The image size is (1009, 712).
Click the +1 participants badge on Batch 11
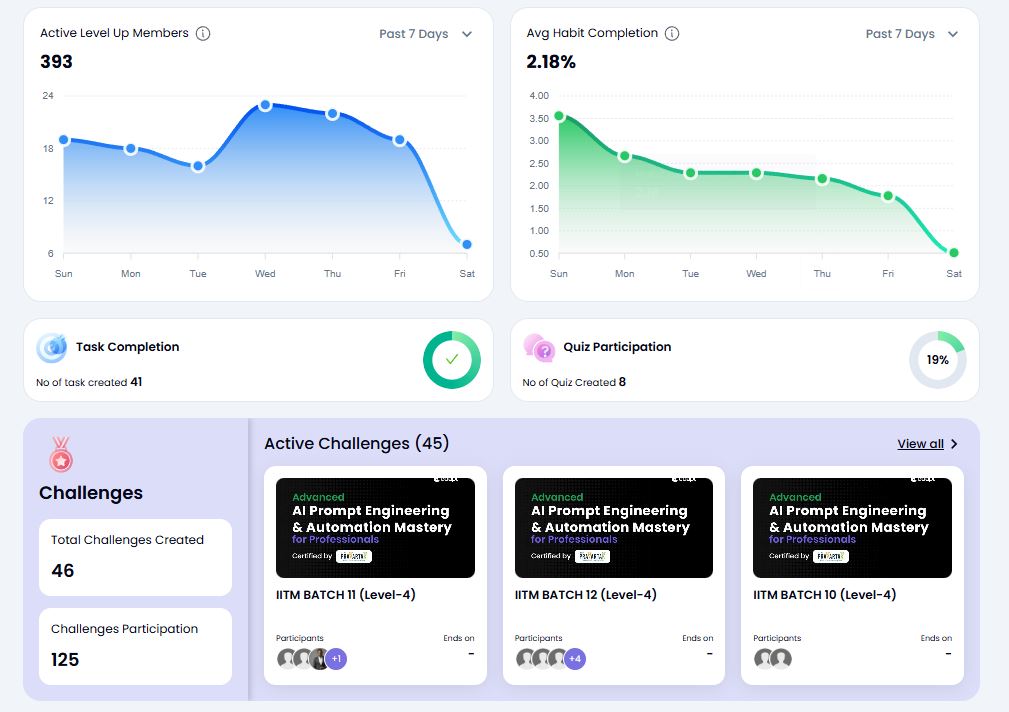click(336, 658)
